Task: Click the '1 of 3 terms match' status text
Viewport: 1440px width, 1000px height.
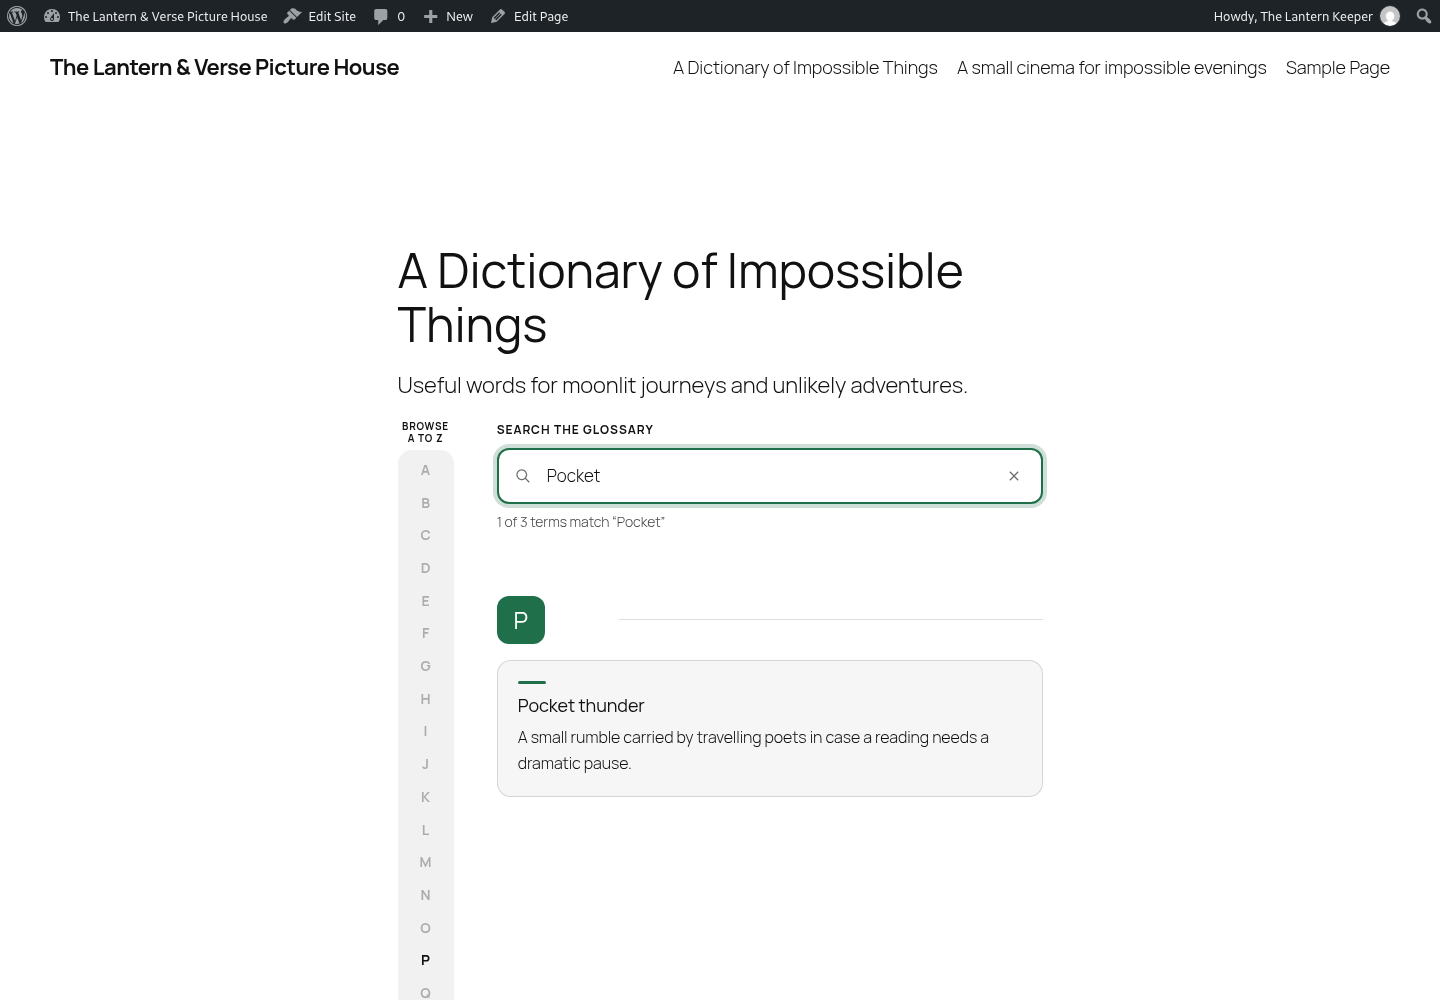Action: coord(581,522)
